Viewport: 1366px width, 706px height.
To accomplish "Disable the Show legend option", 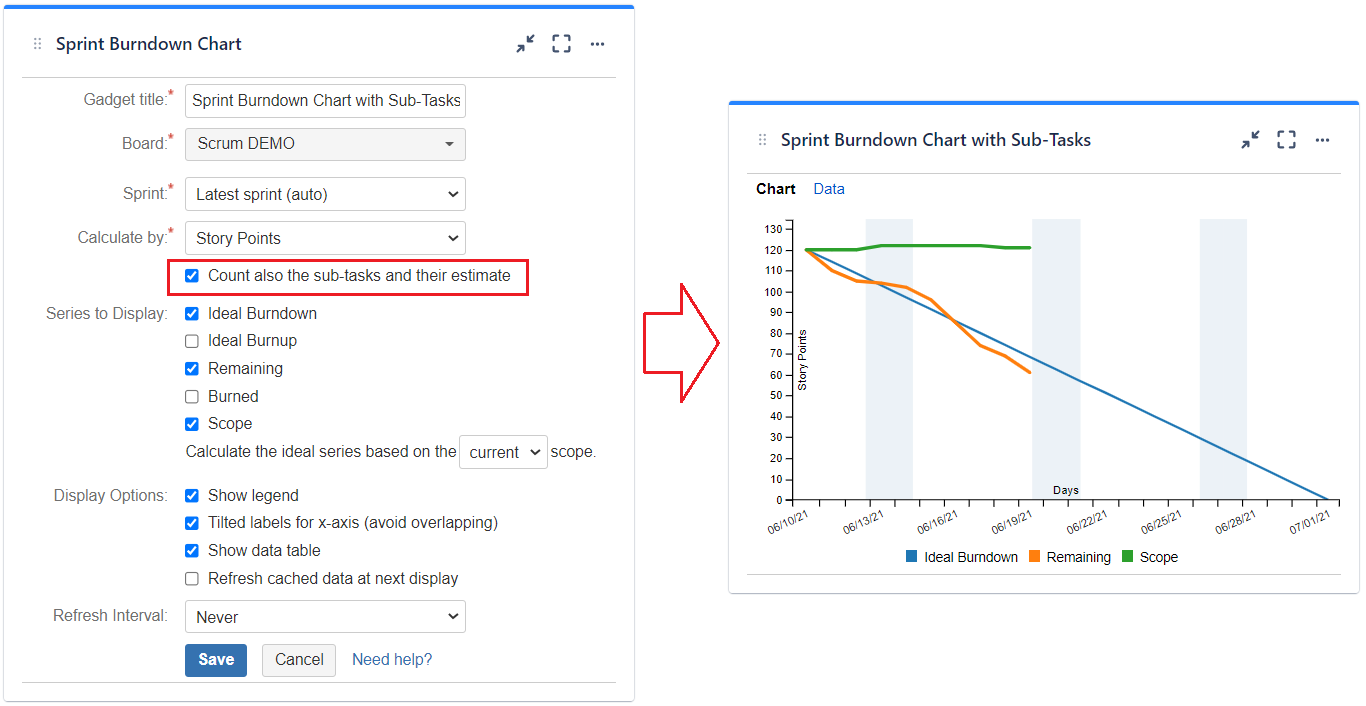I will coord(191,495).
